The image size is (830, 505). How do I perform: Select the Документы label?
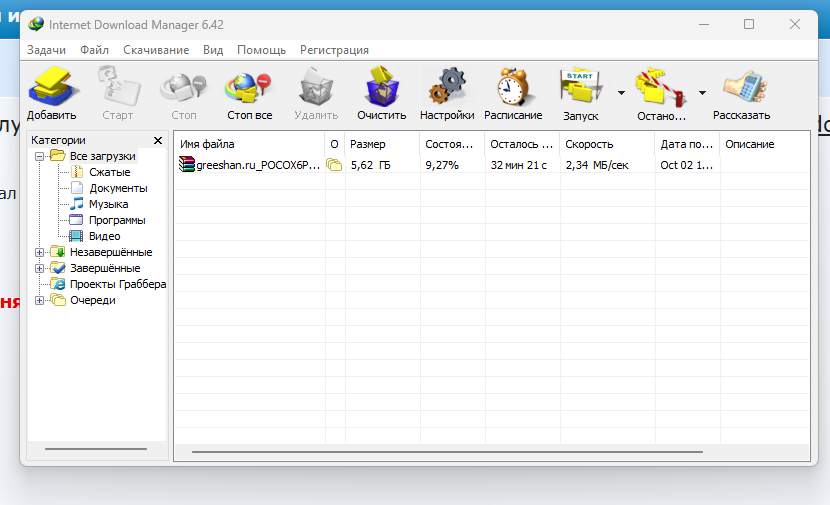pyautogui.click(x=119, y=188)
